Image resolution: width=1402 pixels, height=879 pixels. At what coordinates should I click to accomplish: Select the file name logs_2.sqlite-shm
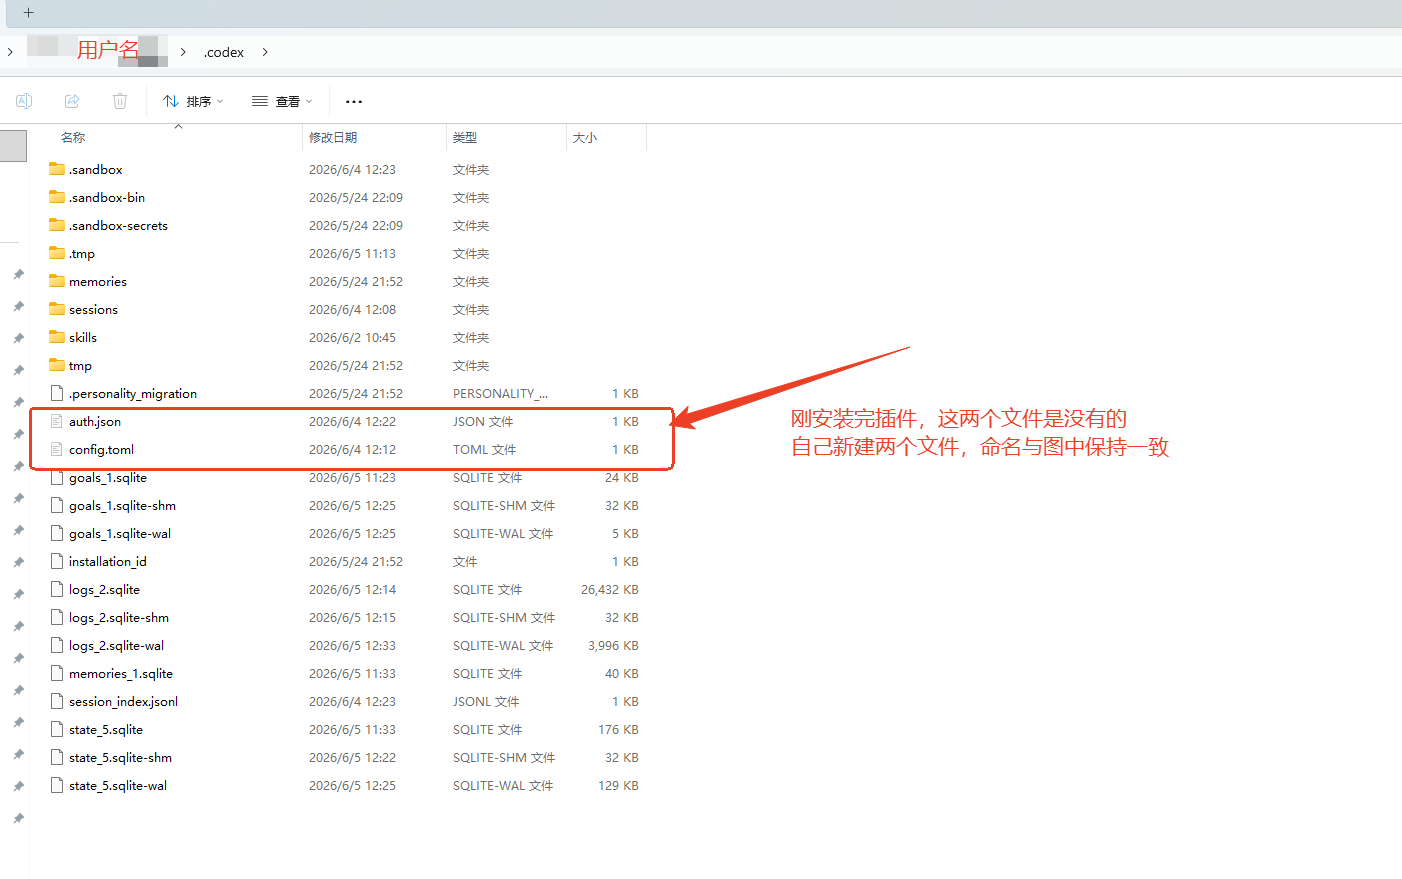(119, 618)
